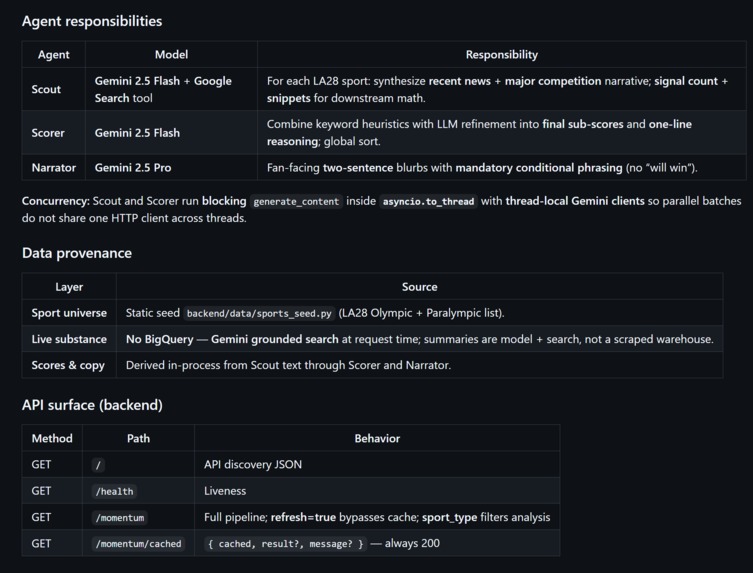The height and width of the screenshot is (573, 753).
Task: Click 'sport_type' bold text in momentum row
Action: click(449, 517)
